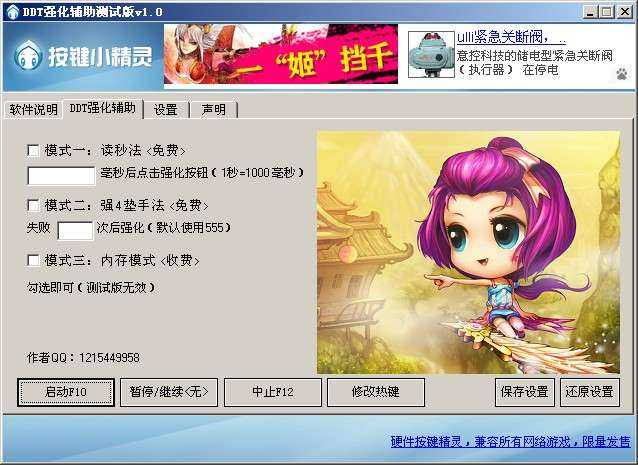Focus the milliseconds delay input field
The height and width of the screenshot is (465, 638).
click(x=61, y=176)
